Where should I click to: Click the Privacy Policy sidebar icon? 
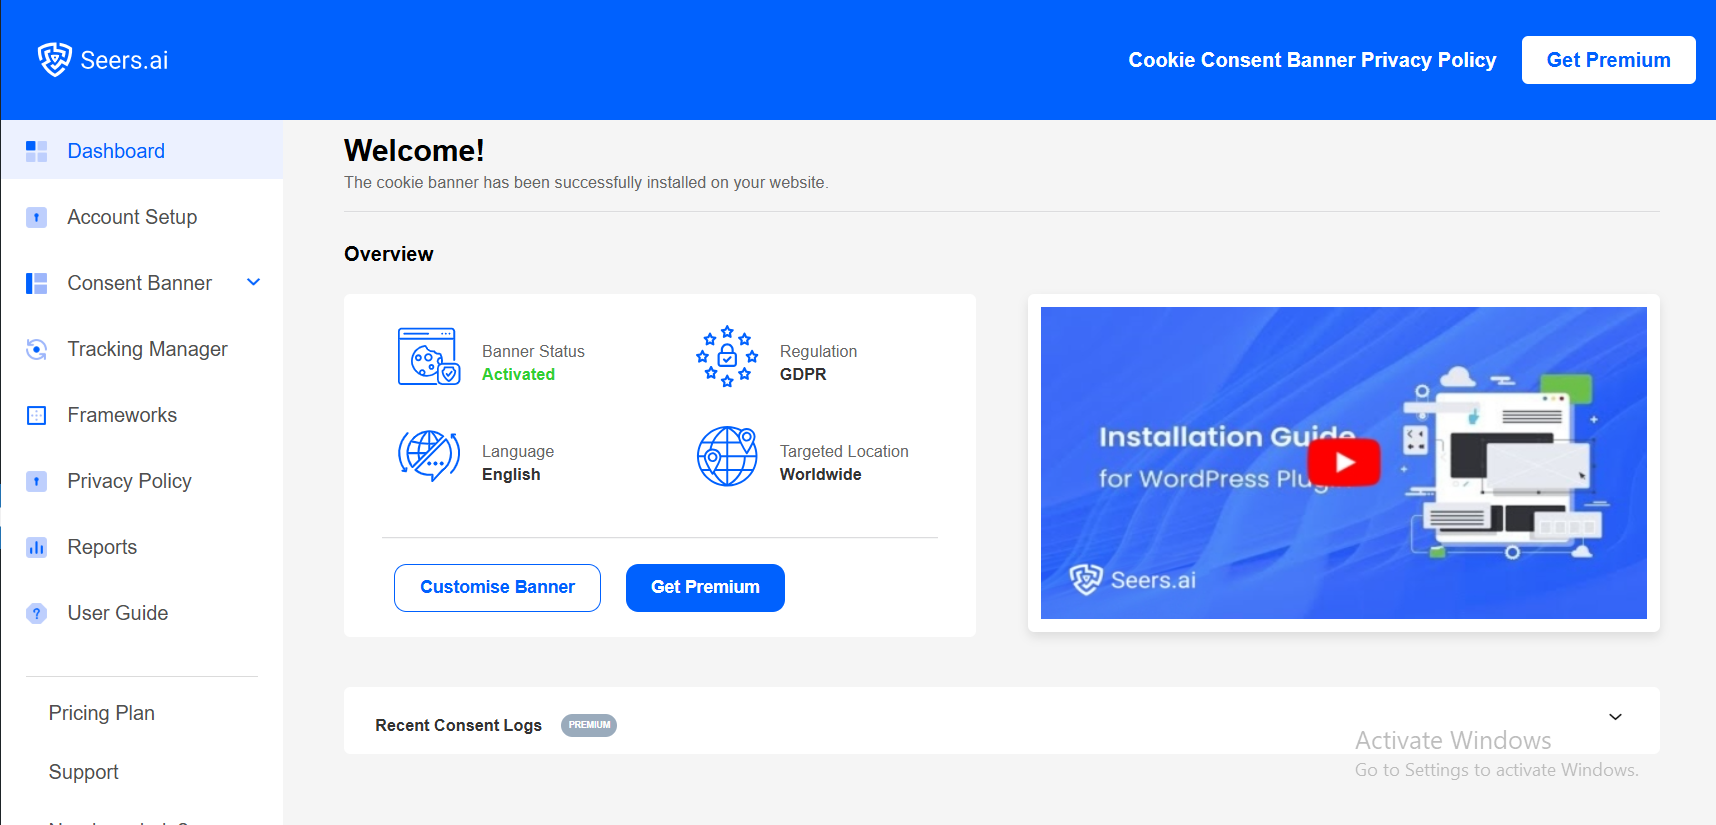point(37,481)
